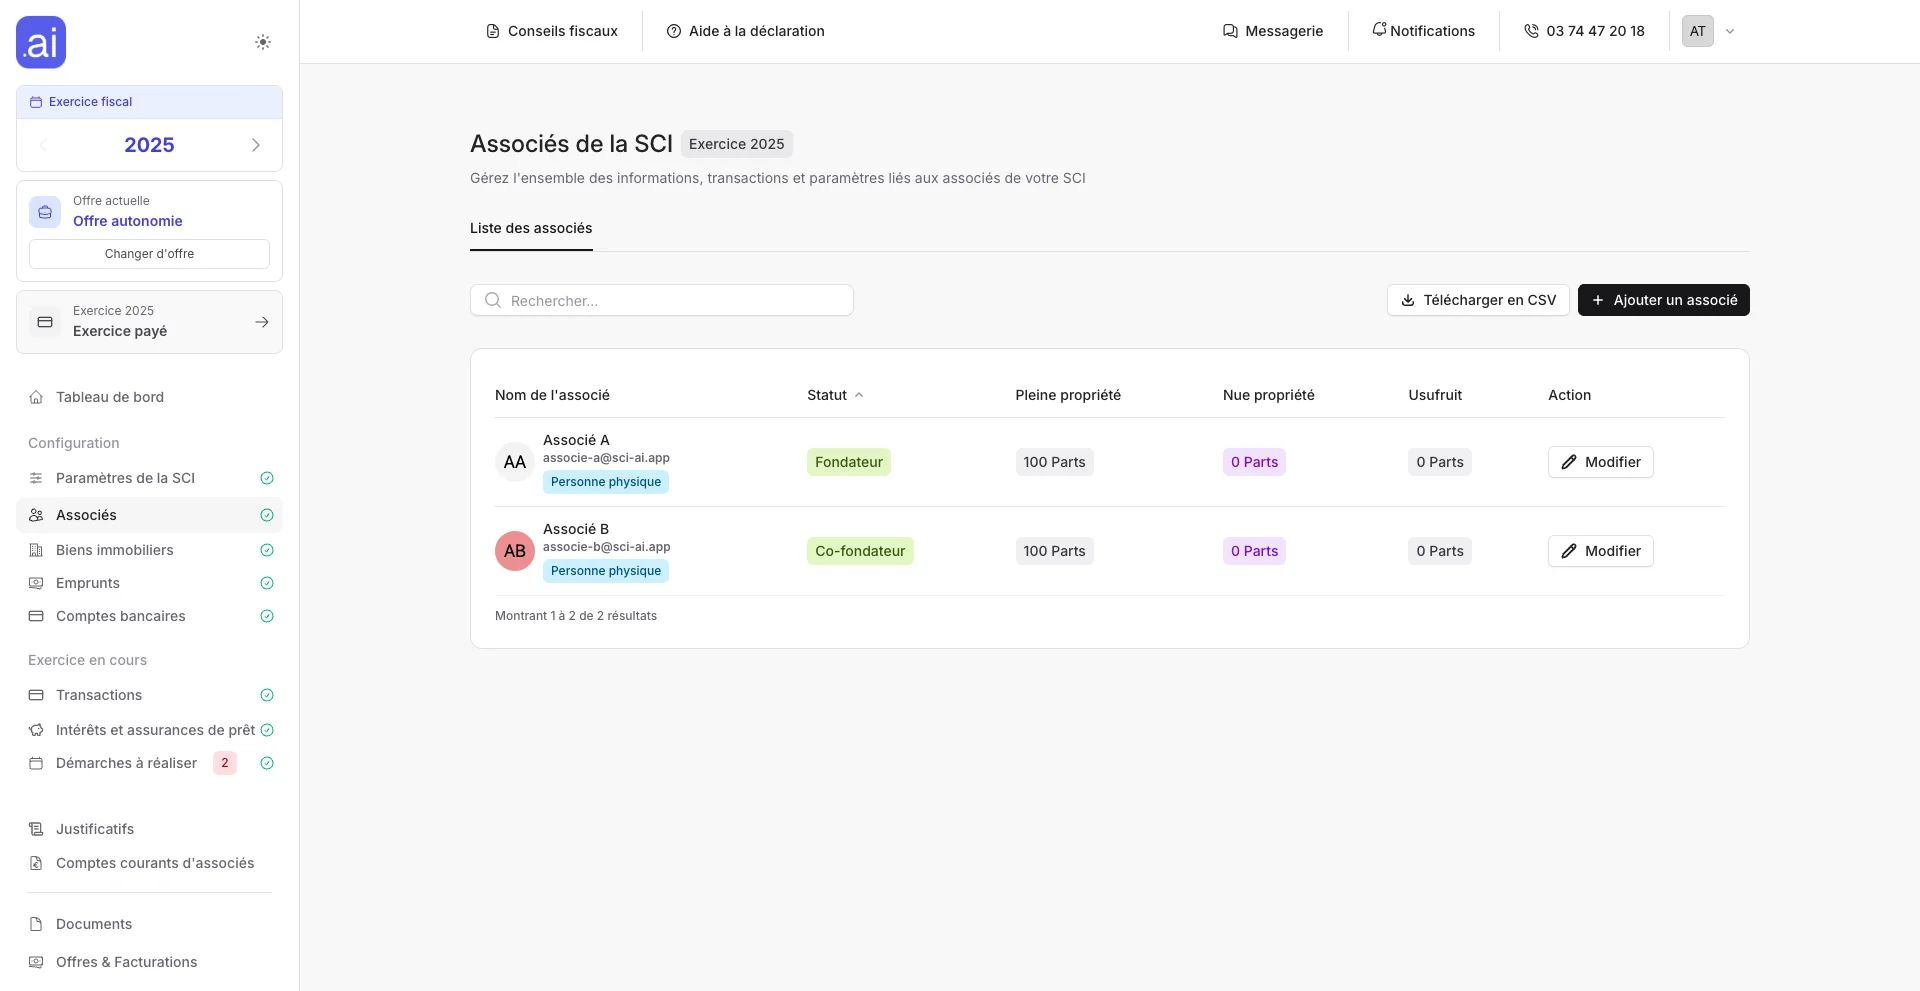The width and height of the screenshot is (1920, 991).
Task: Click the Rechercher search field
Action: (x=661, y=300)
